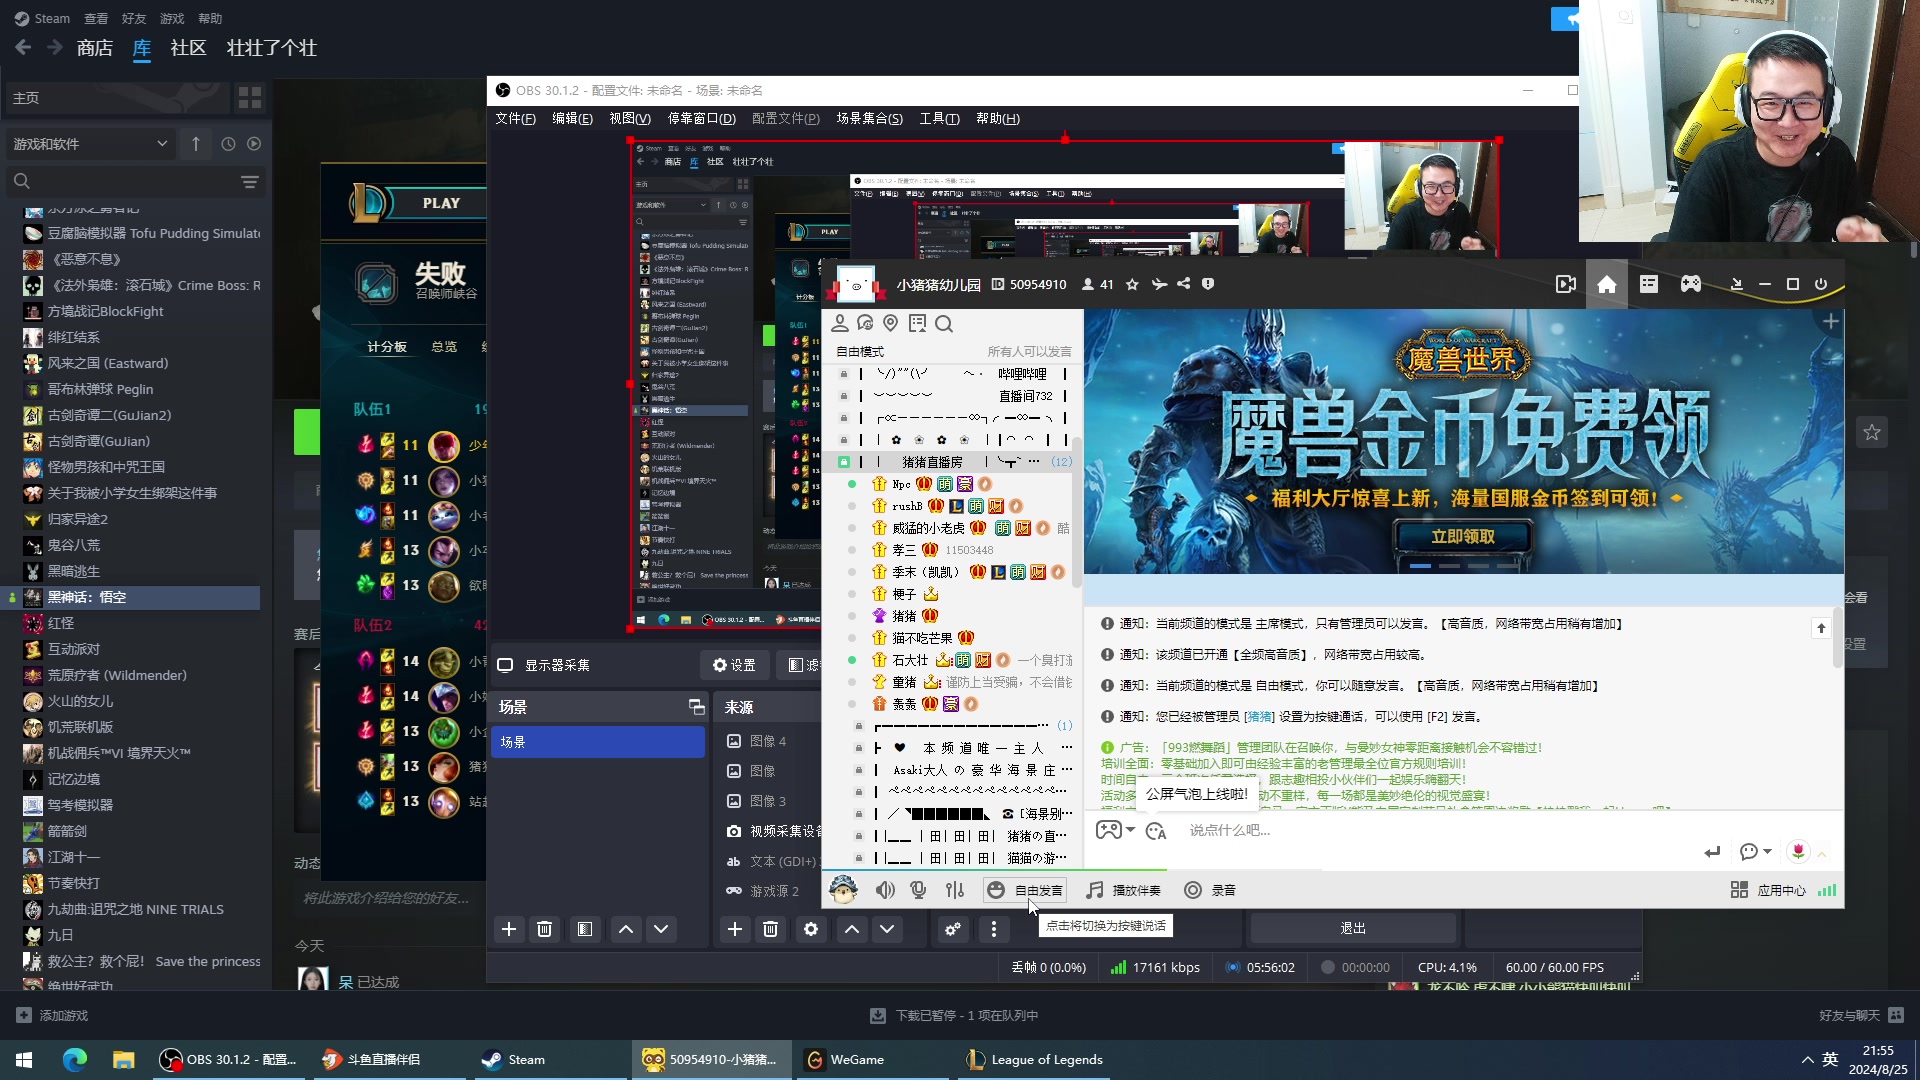Click the YY channel home icon
1920x1080 pixels.
1607,285
